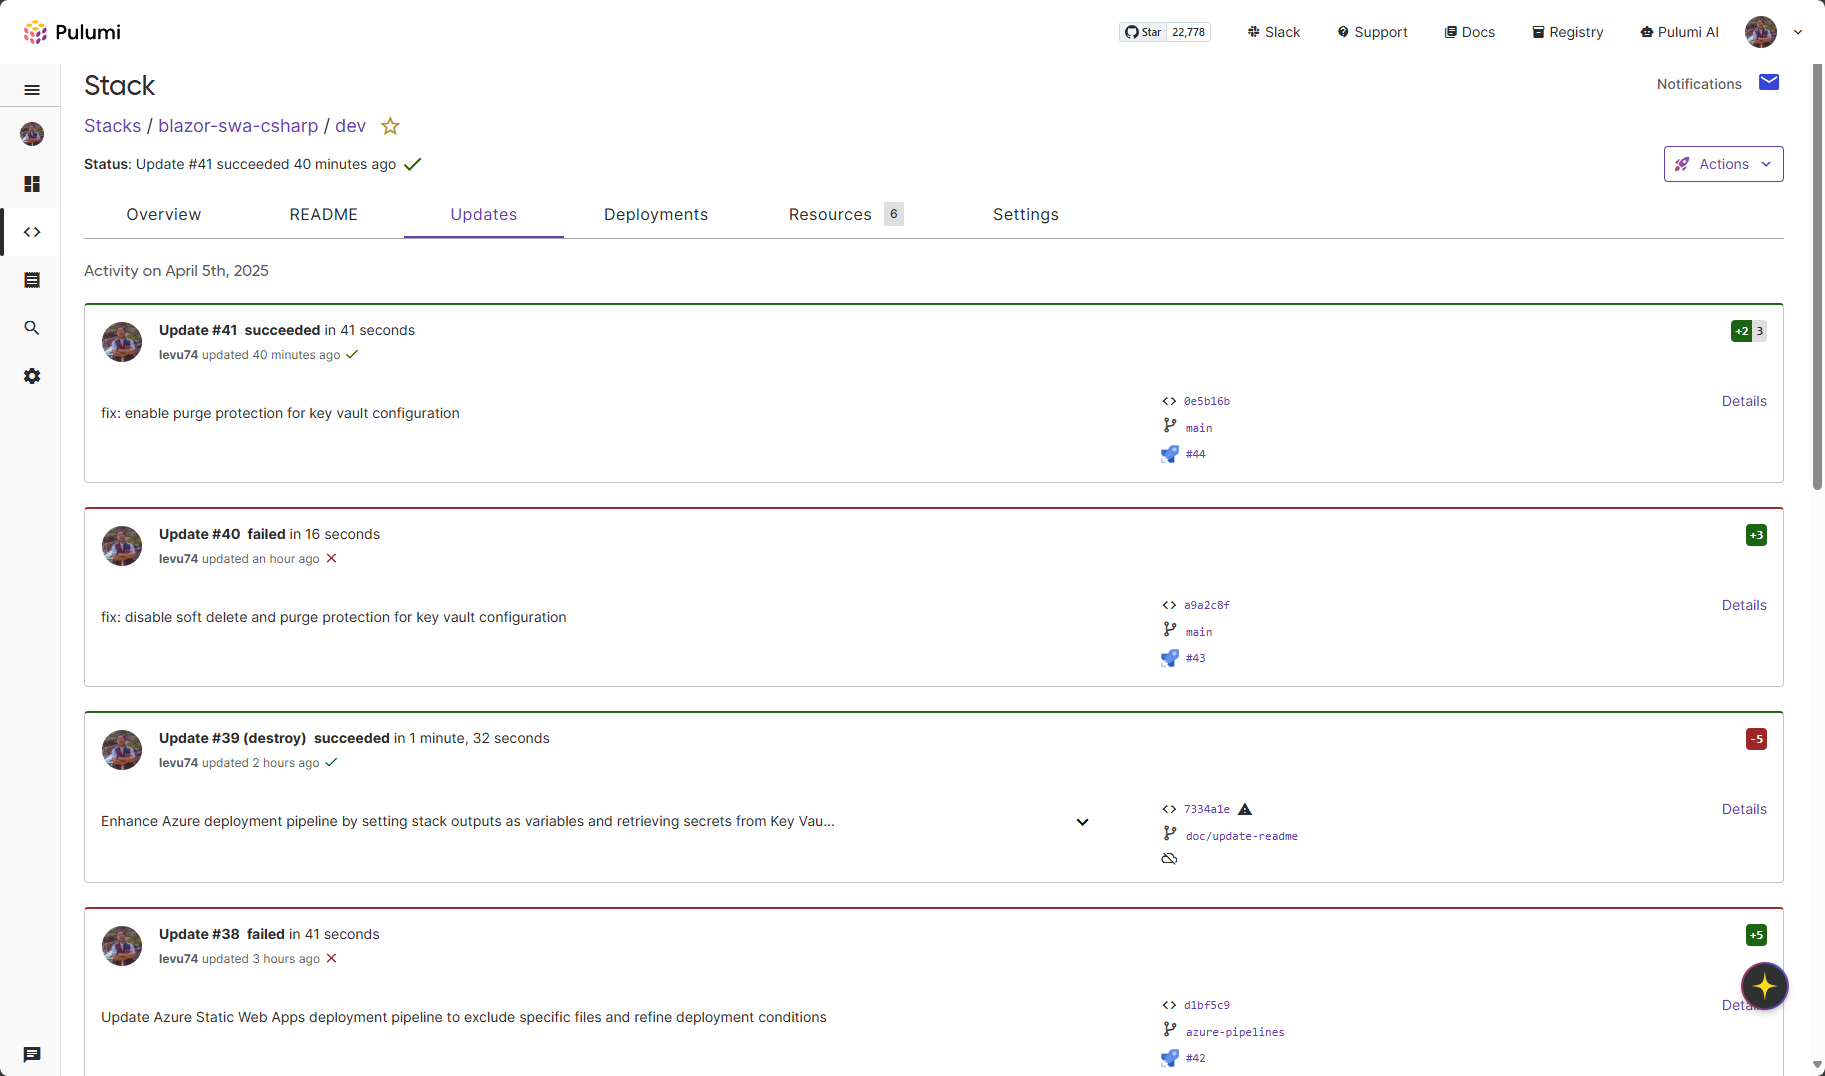
Task: Switch to the README tab
Action: click(324, 214)
